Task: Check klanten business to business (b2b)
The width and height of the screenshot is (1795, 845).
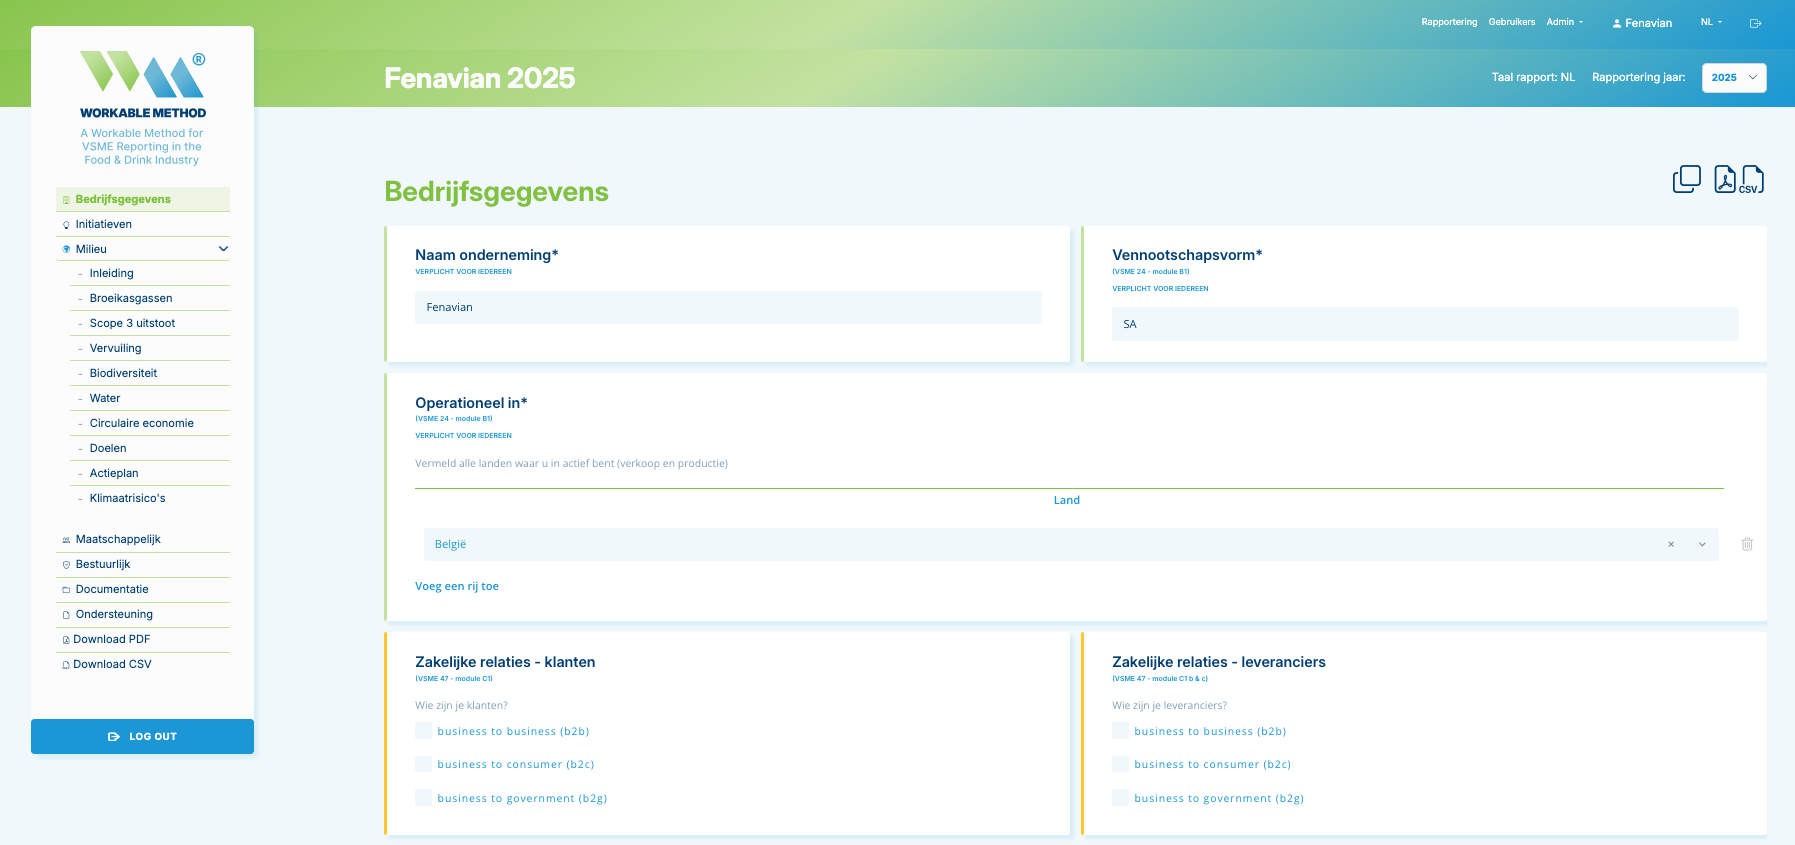Action: [424, 731]
